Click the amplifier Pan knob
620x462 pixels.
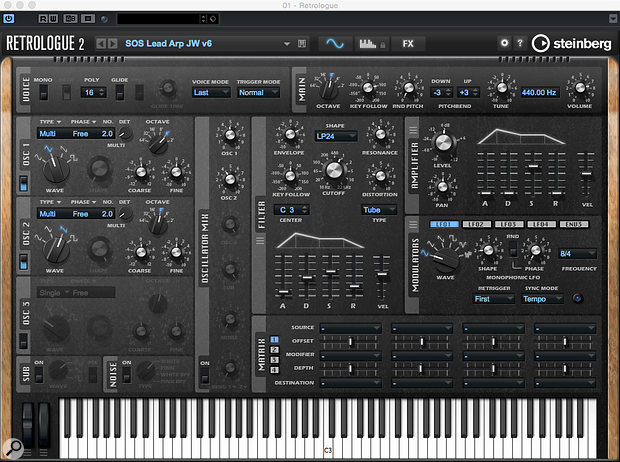pyautogui.click(x=442, y=187)
